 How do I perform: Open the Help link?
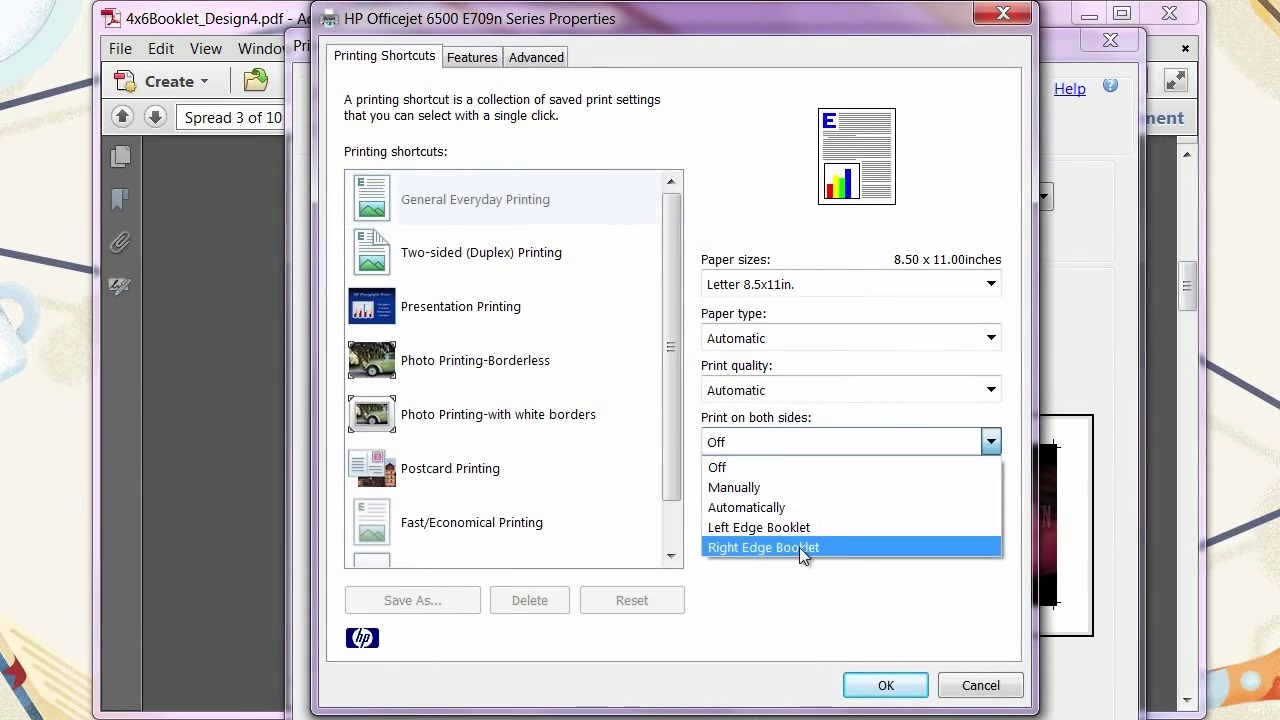1069,88
